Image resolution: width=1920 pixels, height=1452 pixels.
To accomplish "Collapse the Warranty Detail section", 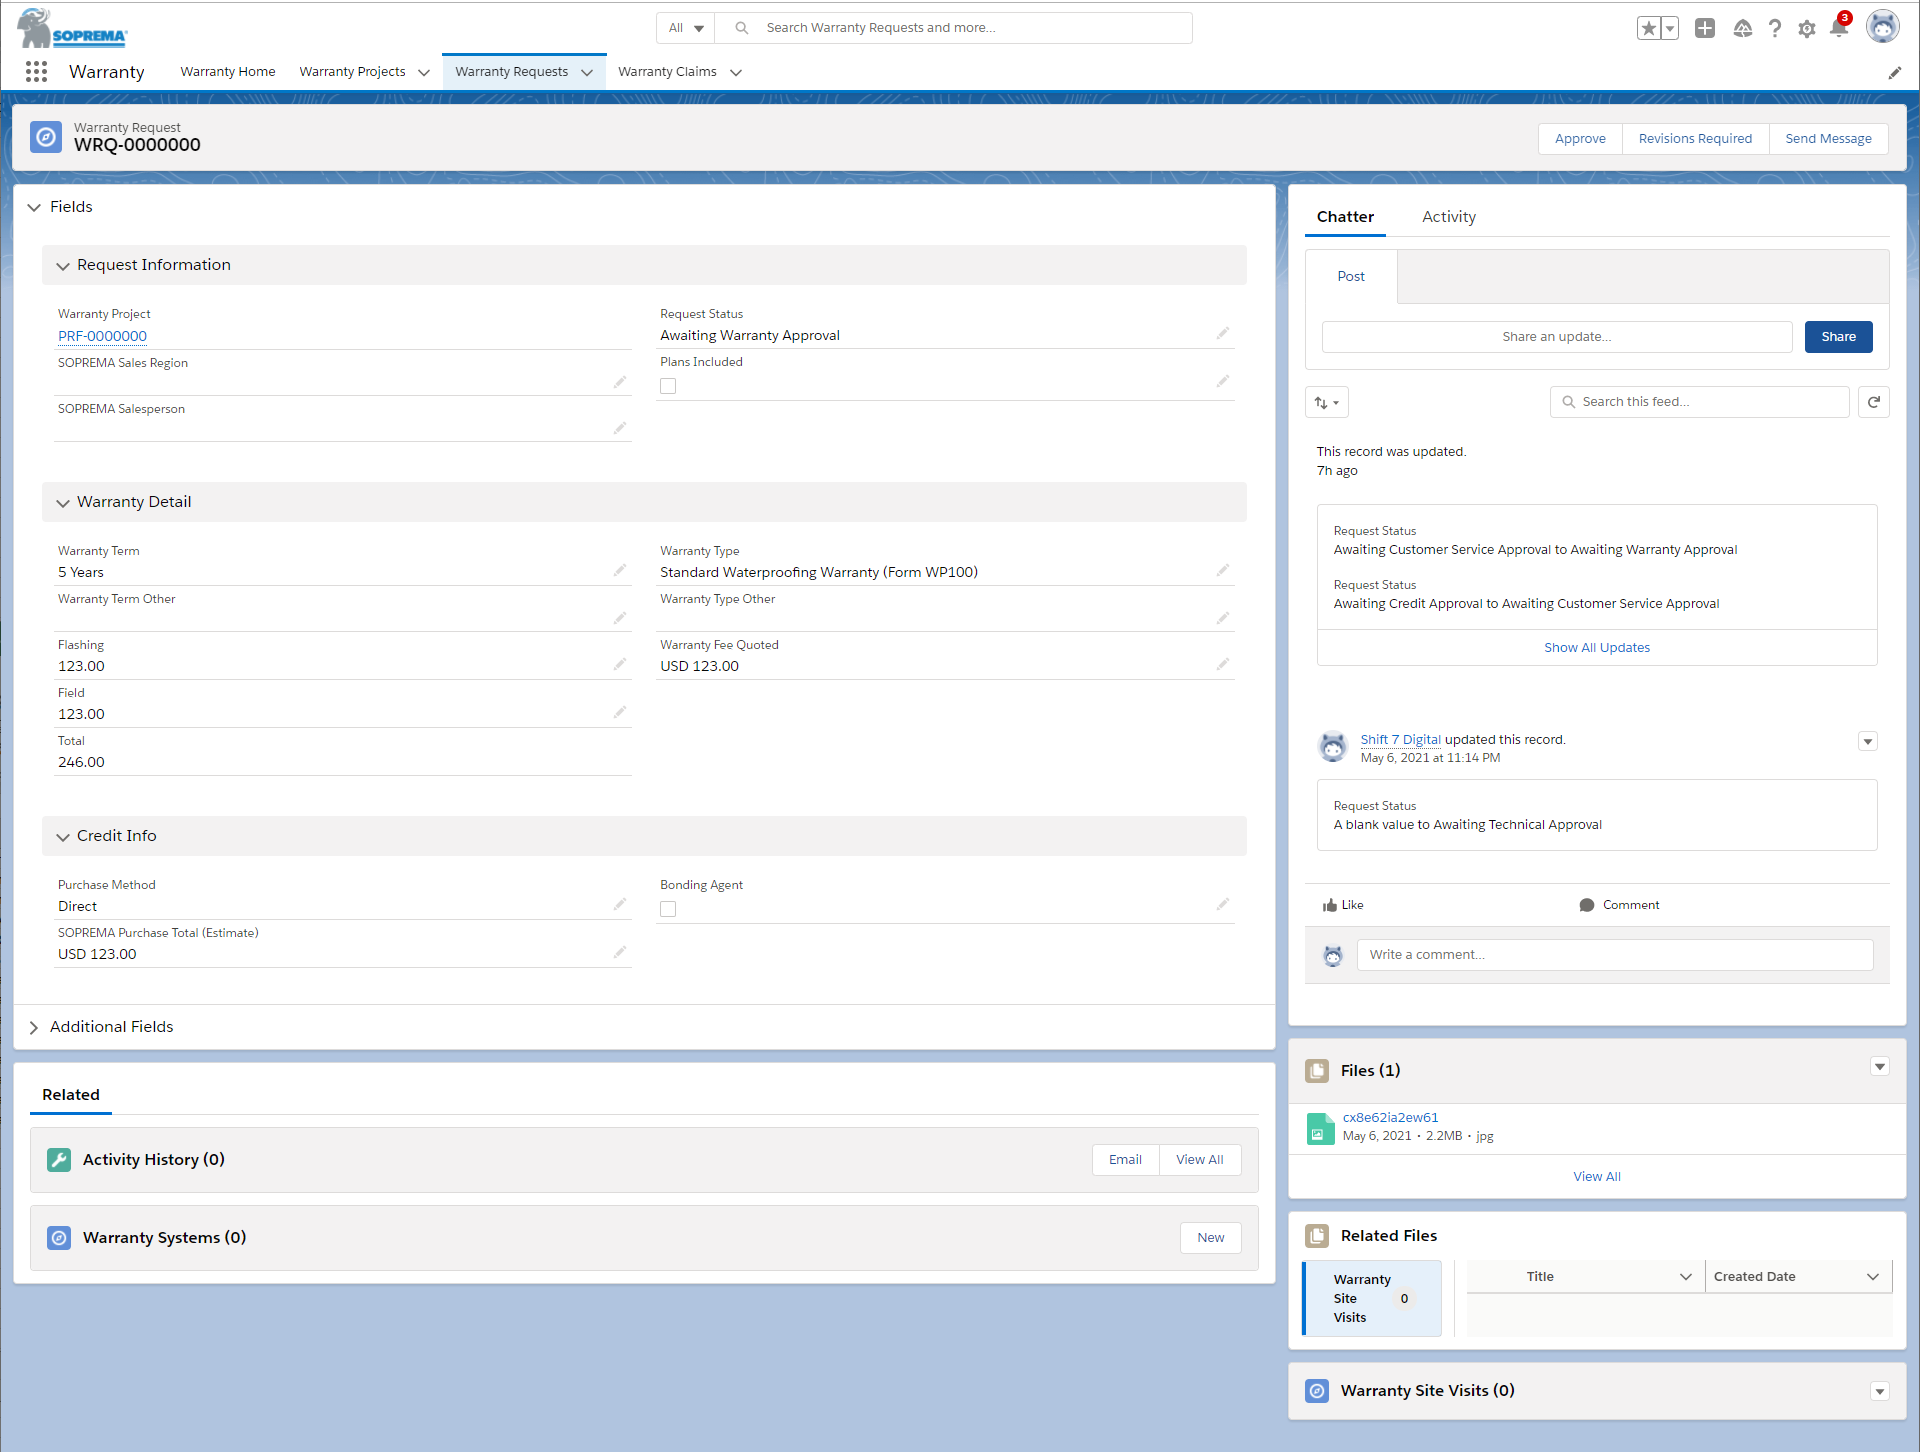I will point(63,503).
